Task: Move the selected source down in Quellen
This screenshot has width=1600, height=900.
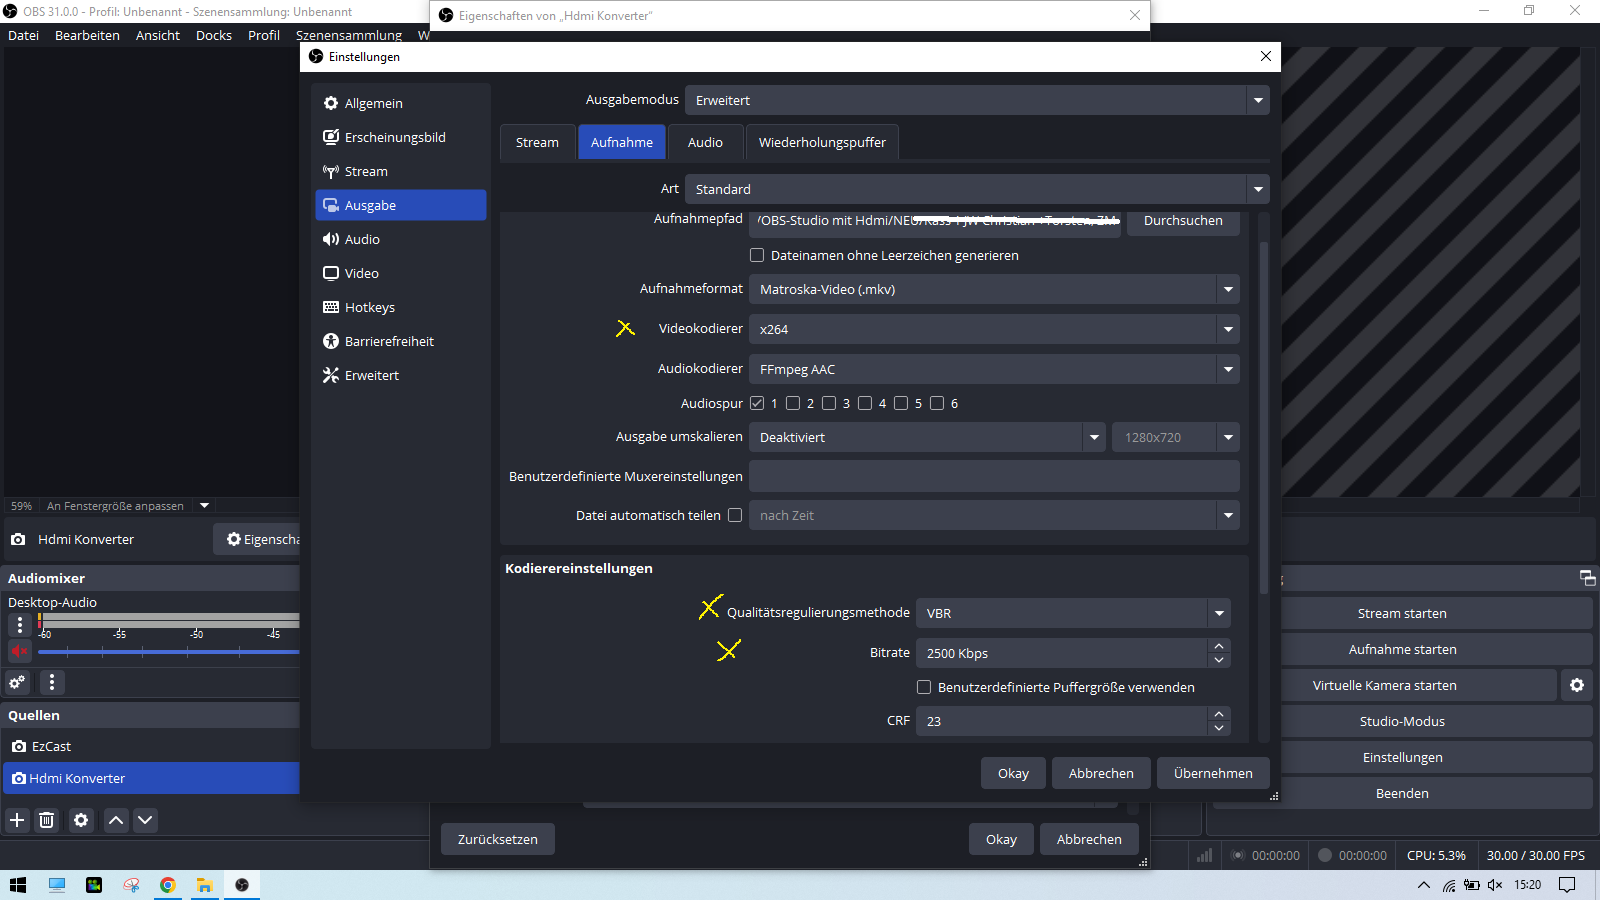Action: 145,820
